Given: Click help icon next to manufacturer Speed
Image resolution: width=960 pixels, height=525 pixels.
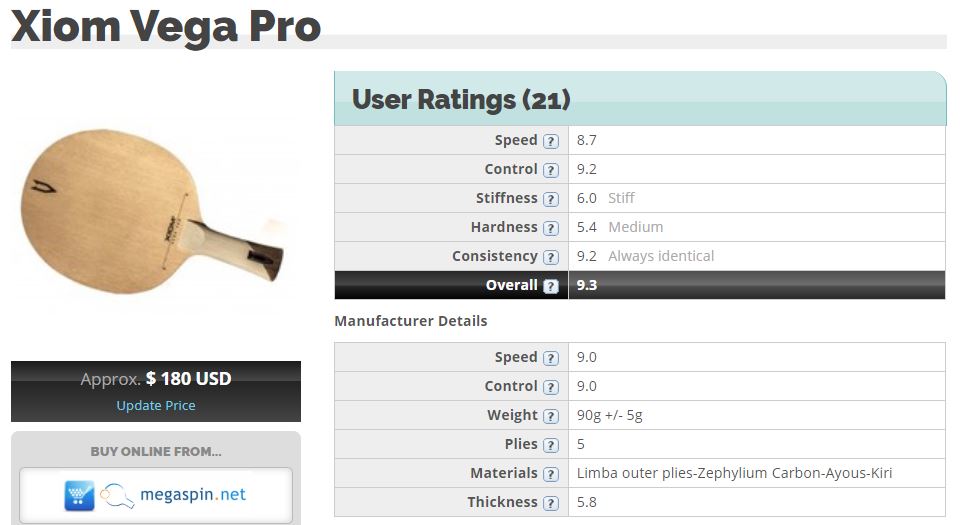Looking at the screenshot, I should 551,358.
